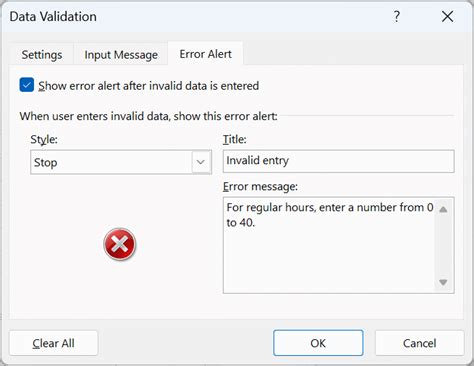Switch to the Settings tab
The height and width of the screenshot is (366, 474).
tap(42, 54)
